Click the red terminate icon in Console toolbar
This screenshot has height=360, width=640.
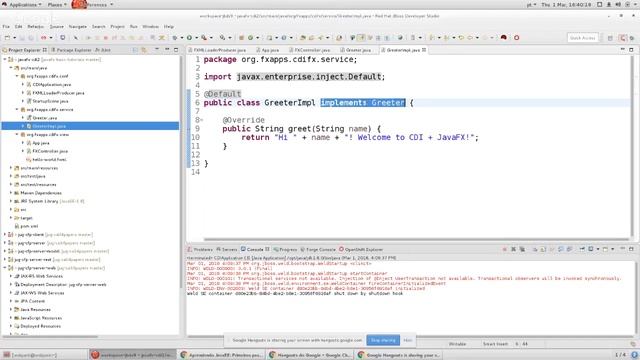504,249
